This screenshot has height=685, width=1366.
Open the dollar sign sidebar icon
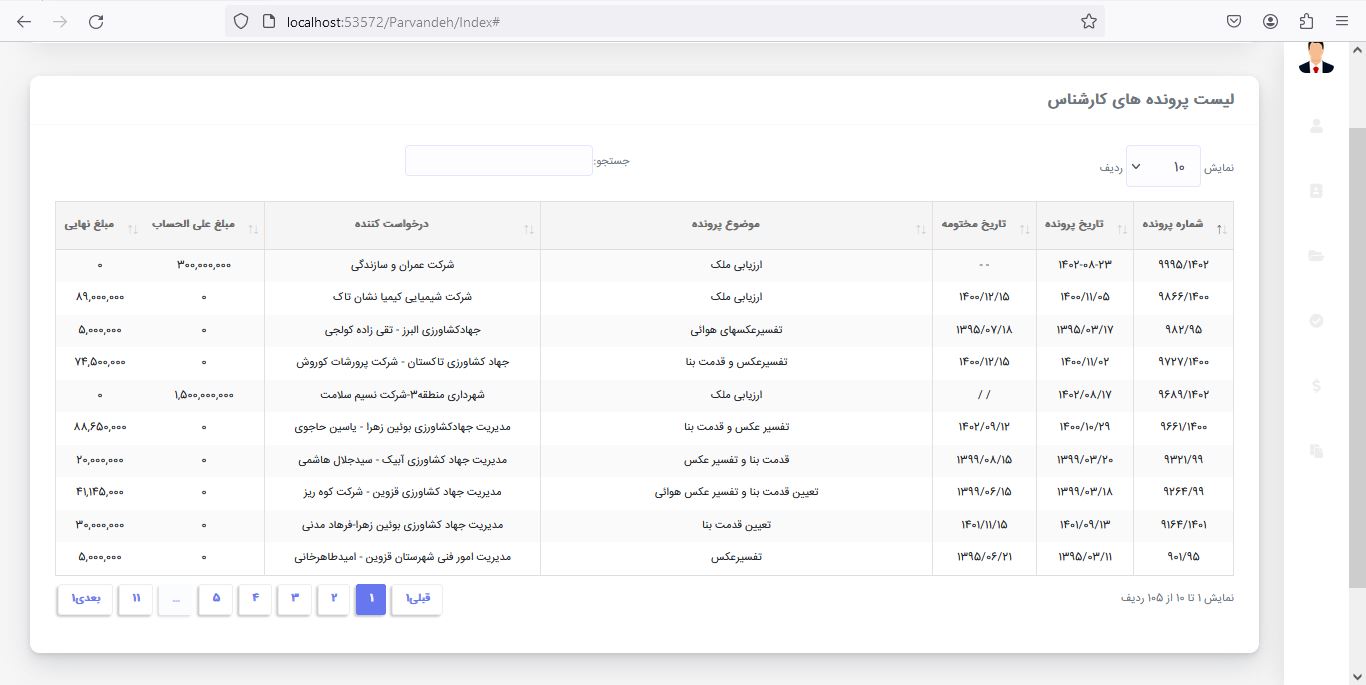1316,386
